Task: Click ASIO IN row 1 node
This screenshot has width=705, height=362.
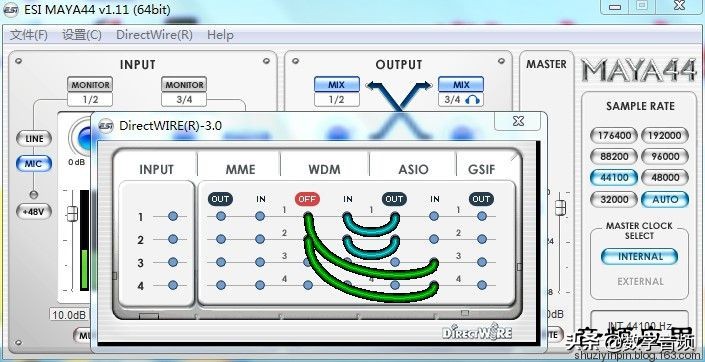Action: point(434,216)
